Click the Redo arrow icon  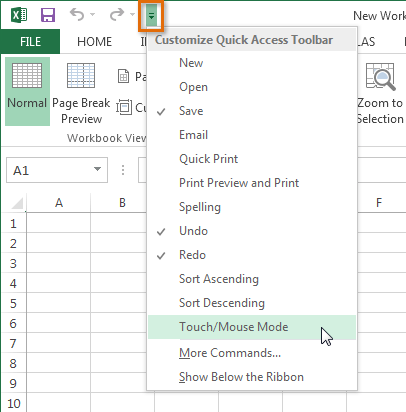(117, 15)
